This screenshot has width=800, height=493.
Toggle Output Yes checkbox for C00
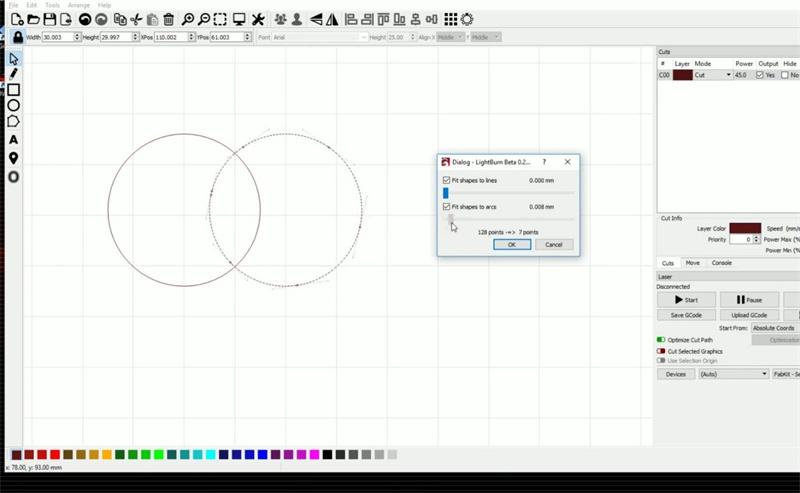tap(760, 75)
